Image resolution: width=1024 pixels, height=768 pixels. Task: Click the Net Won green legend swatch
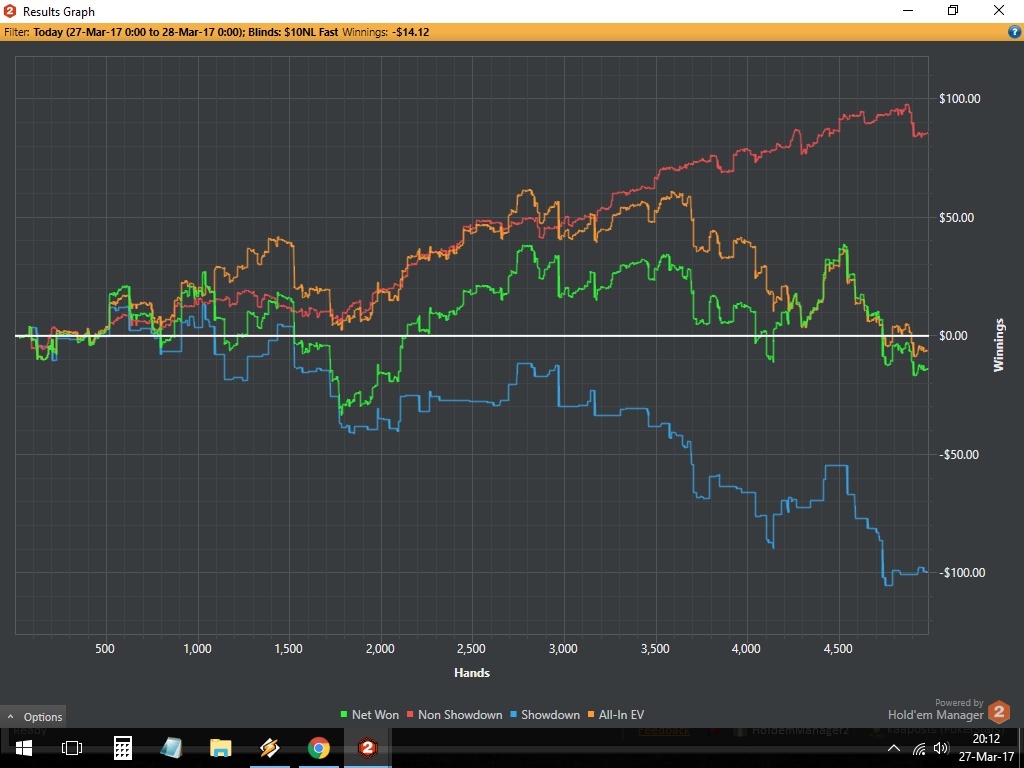pyautogui.click(x=344, y=715)
